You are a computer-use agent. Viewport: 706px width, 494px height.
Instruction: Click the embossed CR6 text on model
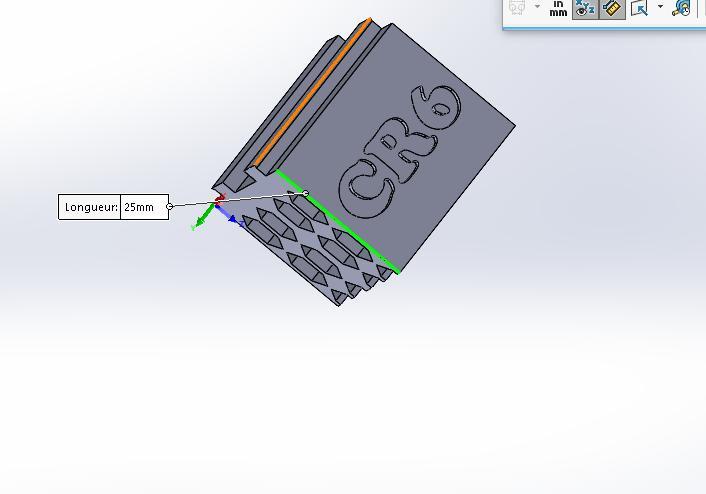point(399,152)
